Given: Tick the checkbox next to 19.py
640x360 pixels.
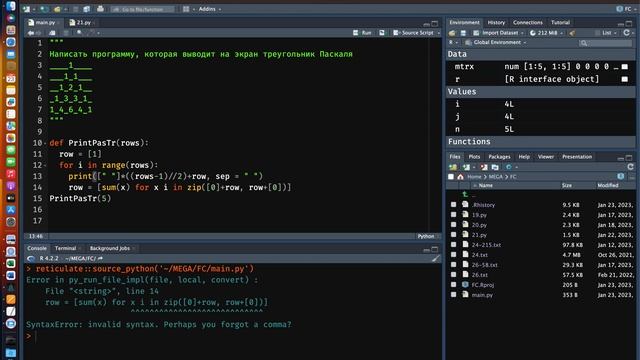Looking at the screenshot, I should point(453,215).
